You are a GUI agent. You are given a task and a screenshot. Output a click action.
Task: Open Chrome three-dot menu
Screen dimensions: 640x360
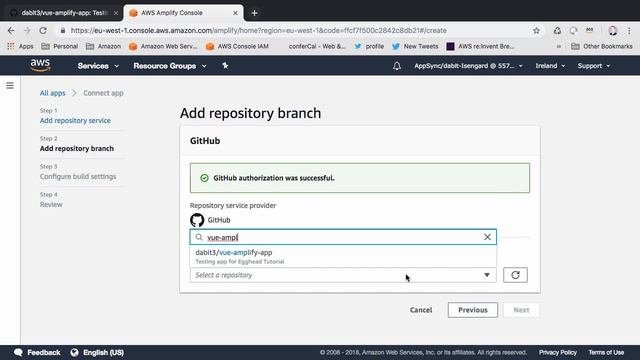[x=629, y=31]
